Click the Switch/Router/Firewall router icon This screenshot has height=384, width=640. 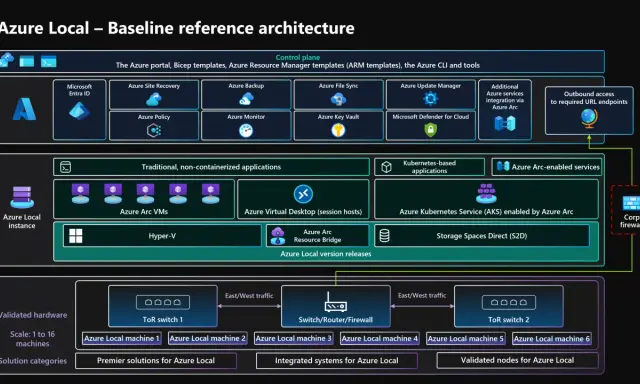(336, 302)
